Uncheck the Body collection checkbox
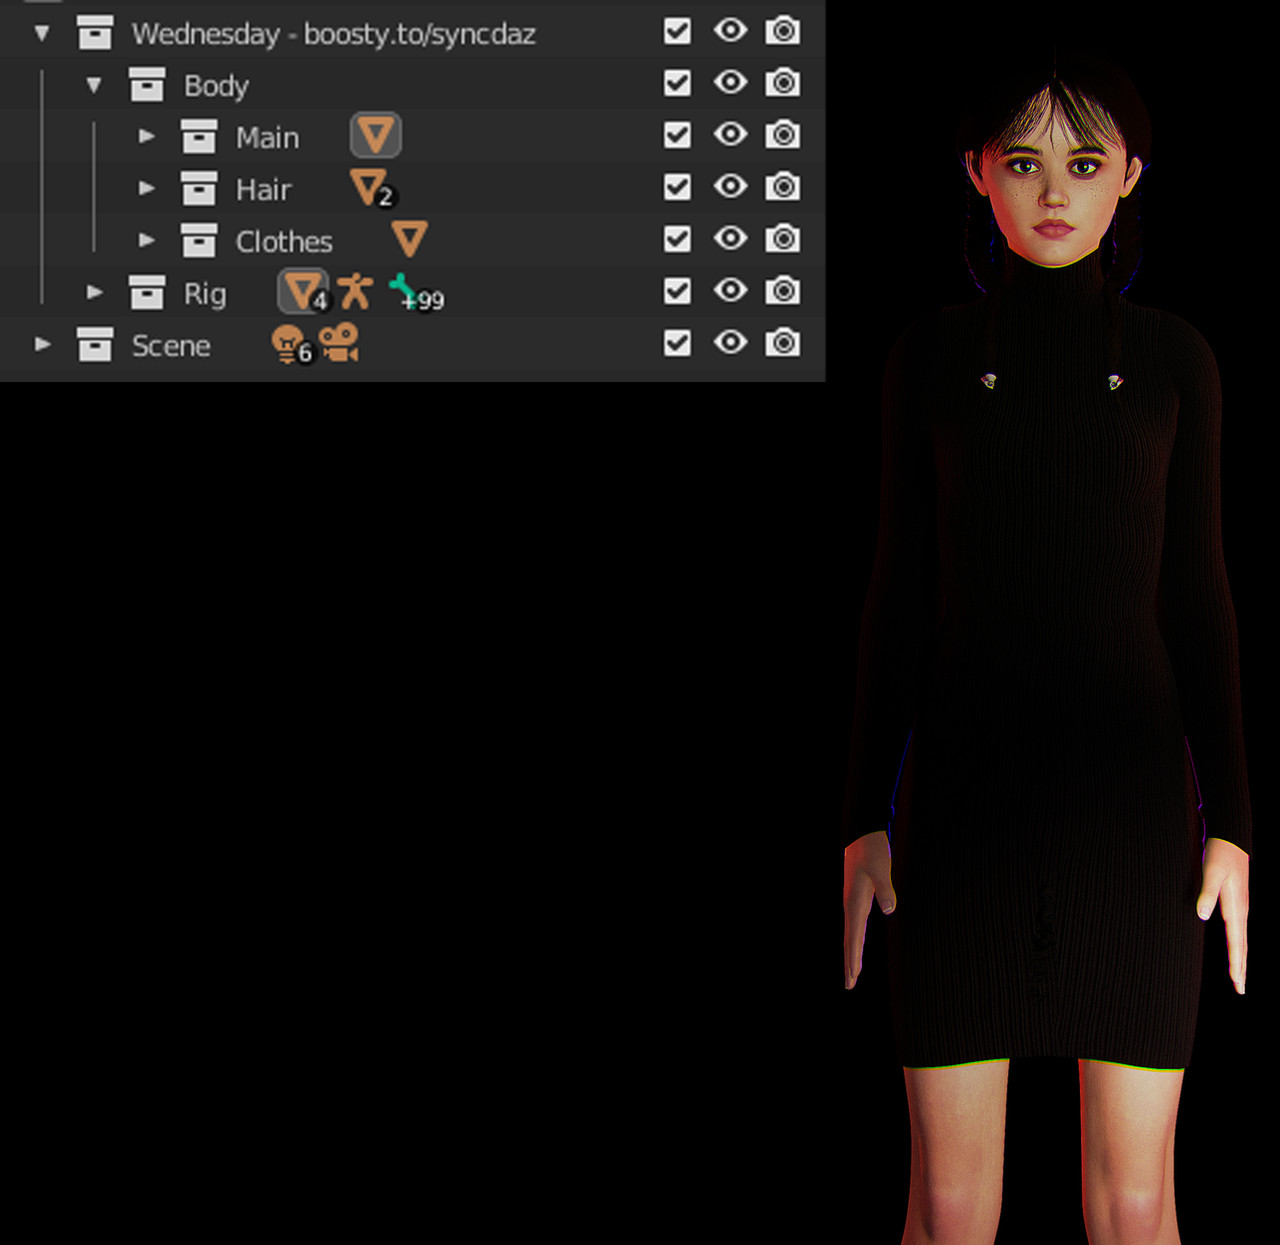The image size is (1280, 1245). click(x=677, y=83)
